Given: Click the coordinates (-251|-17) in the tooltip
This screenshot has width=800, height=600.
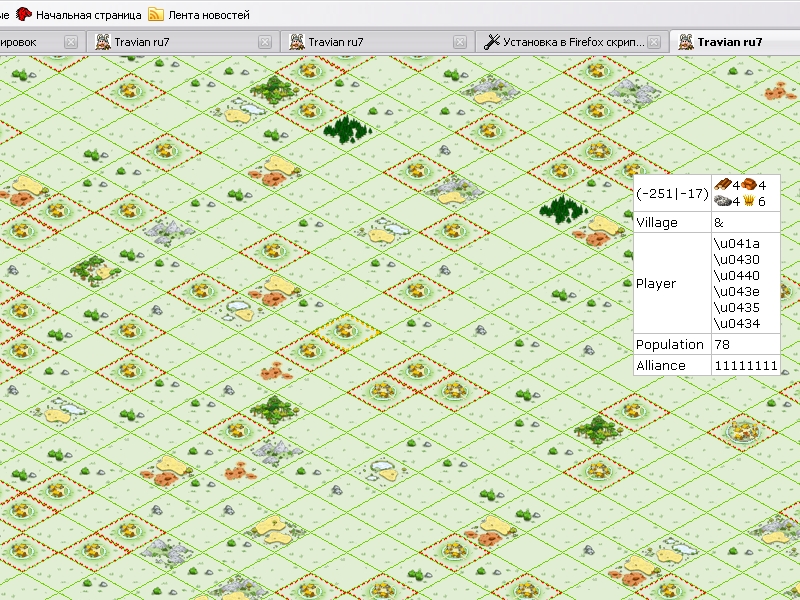Looking at the screenshot, I should (x=672, y=194).
